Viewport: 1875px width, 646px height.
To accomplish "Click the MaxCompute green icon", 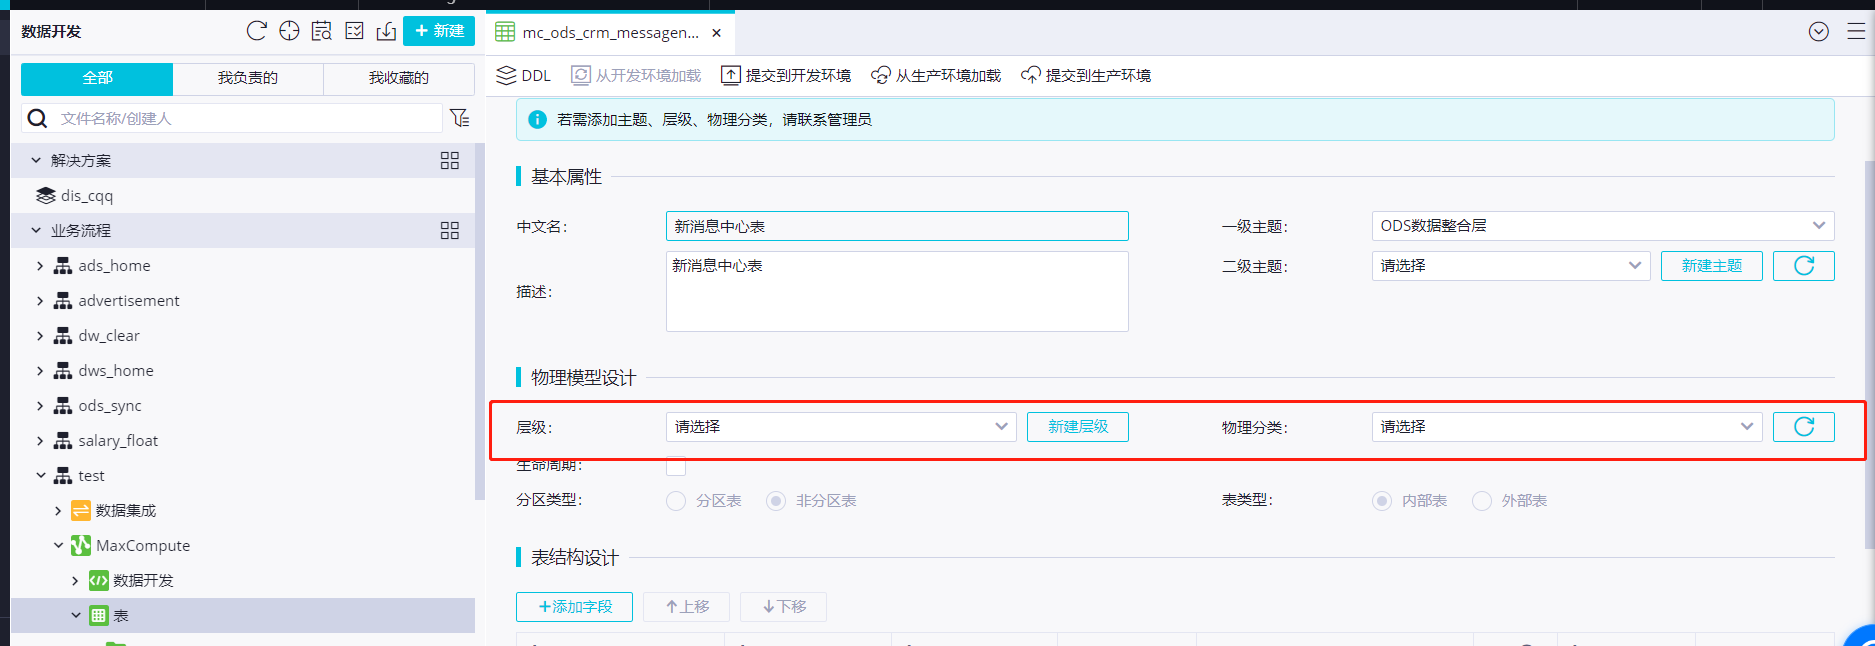I will [81, 546].
